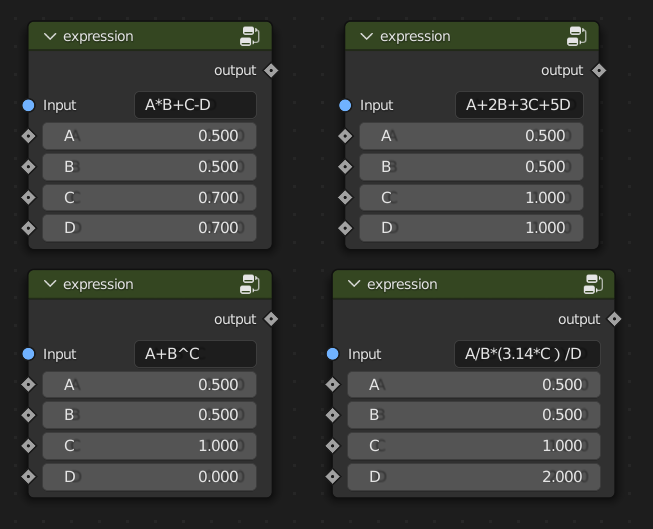Click B socket diamond on A*B+C-D node
Screen dimensions: 653x529
click(28, 167)
